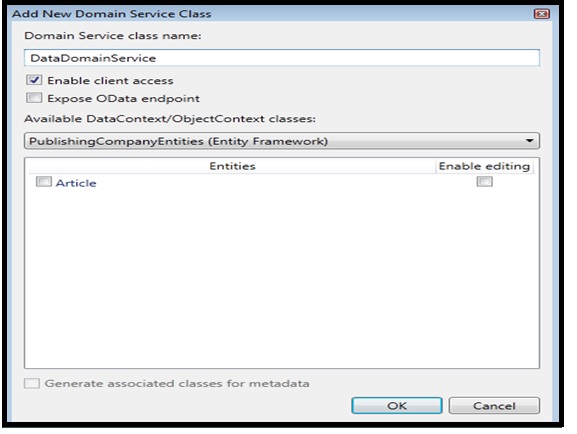The image size is (577, 434).
Task: Click the DataDomainService class name field
Action: point(282,58)
